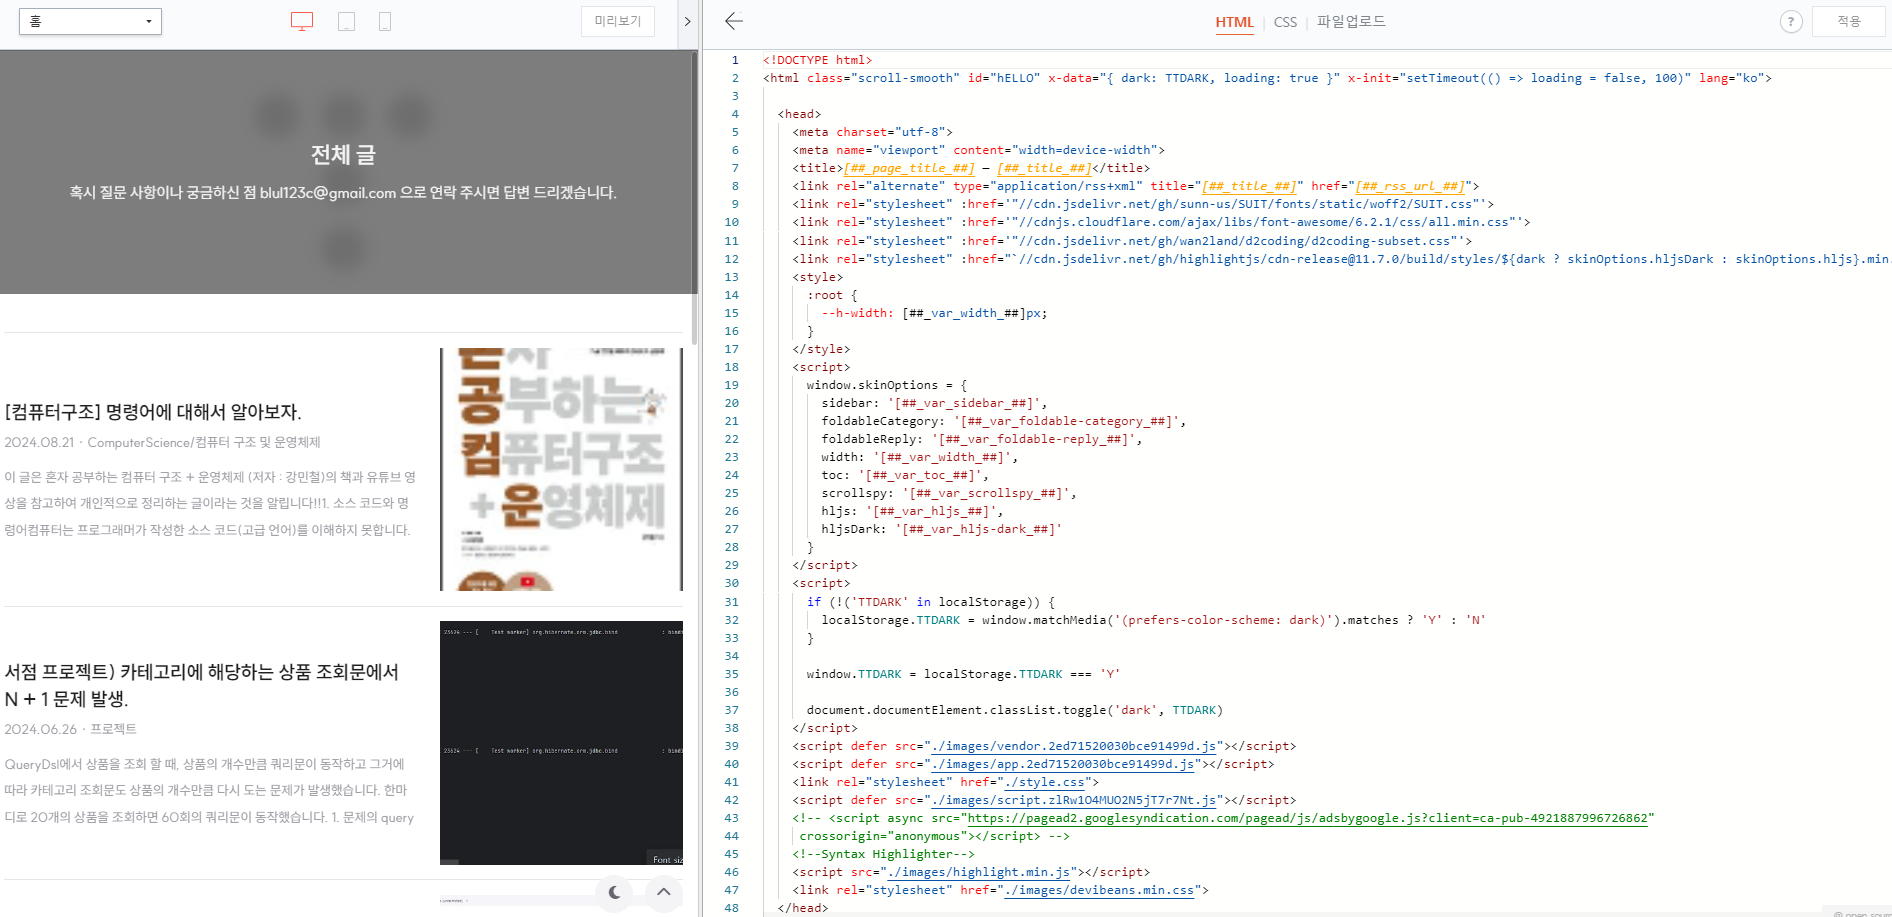Click the 미리보기 button
Image resolution: width=1892 pixels, height=917 pixels.
pos(618,21)
